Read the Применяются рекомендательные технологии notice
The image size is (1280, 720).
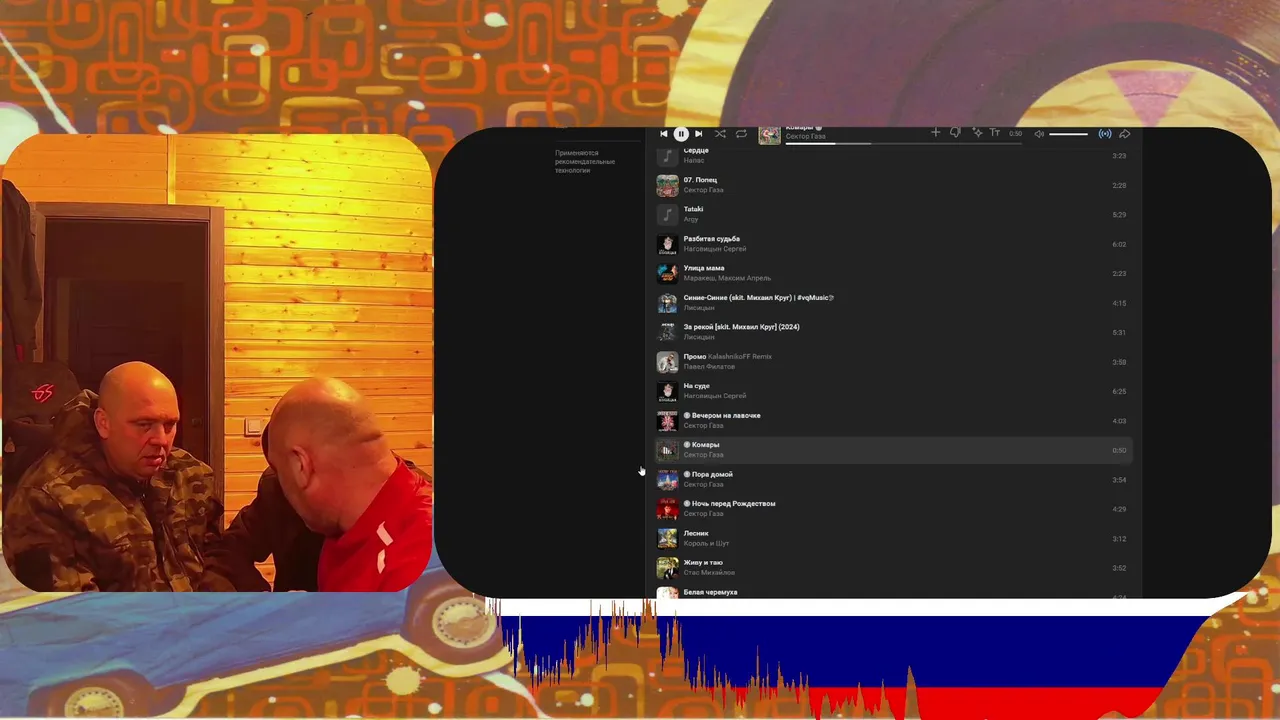[585, 161]
